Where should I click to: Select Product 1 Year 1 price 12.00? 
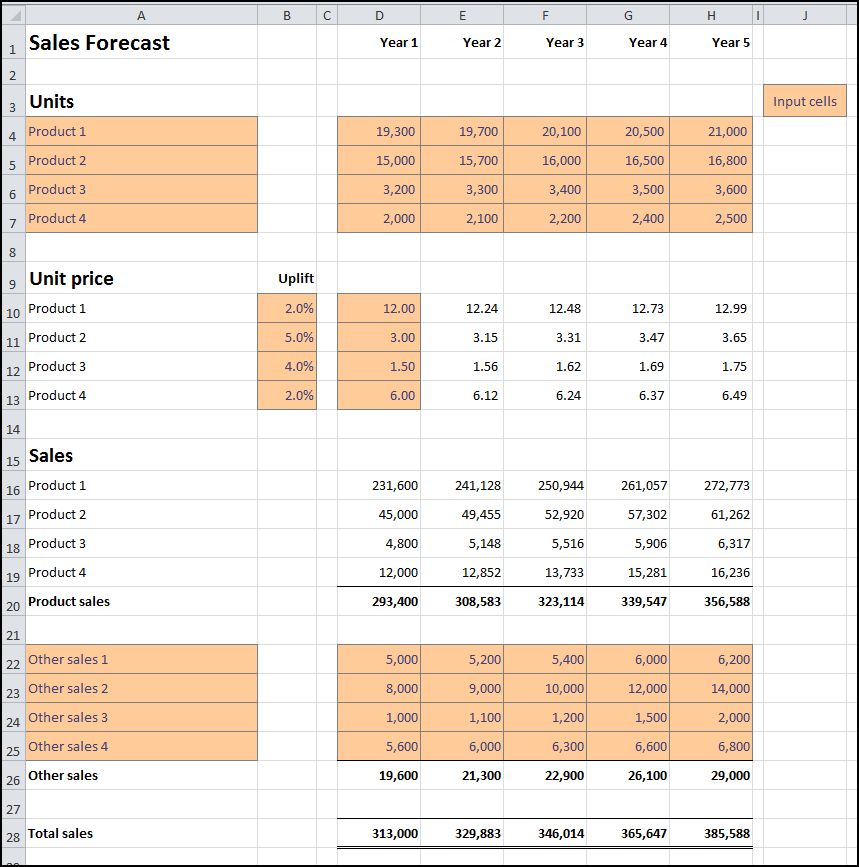(x=379, y=309)
